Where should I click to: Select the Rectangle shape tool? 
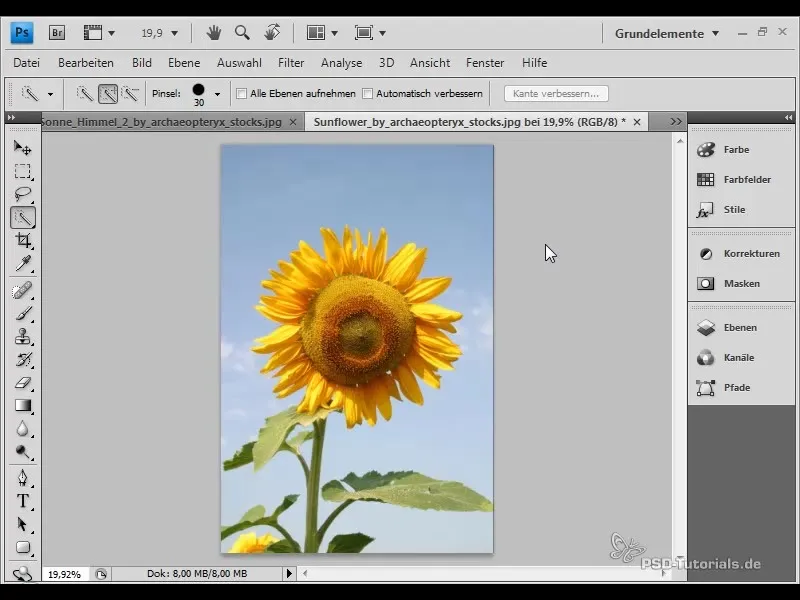coord(22,547)
